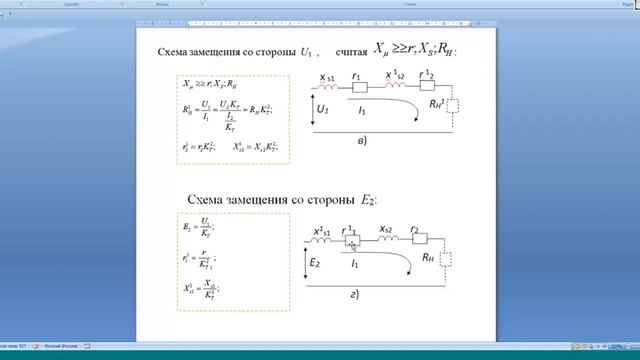Click the heading "Схема замещения со стороны E2"
This screenshot has height=360, width=640.
[x=282, y=200]
